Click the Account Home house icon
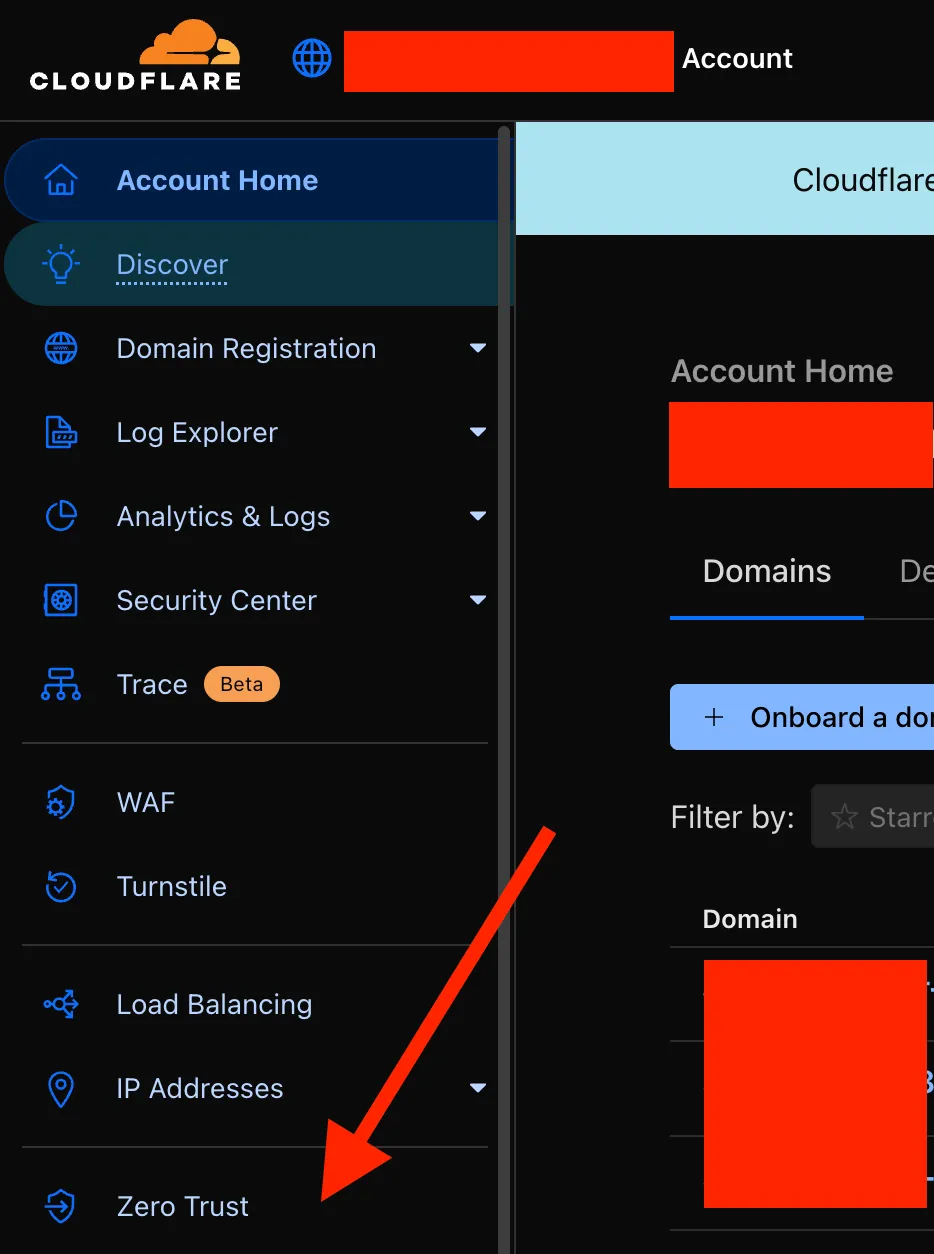This screenshot has height=1254, width=934. click(61, 180)
